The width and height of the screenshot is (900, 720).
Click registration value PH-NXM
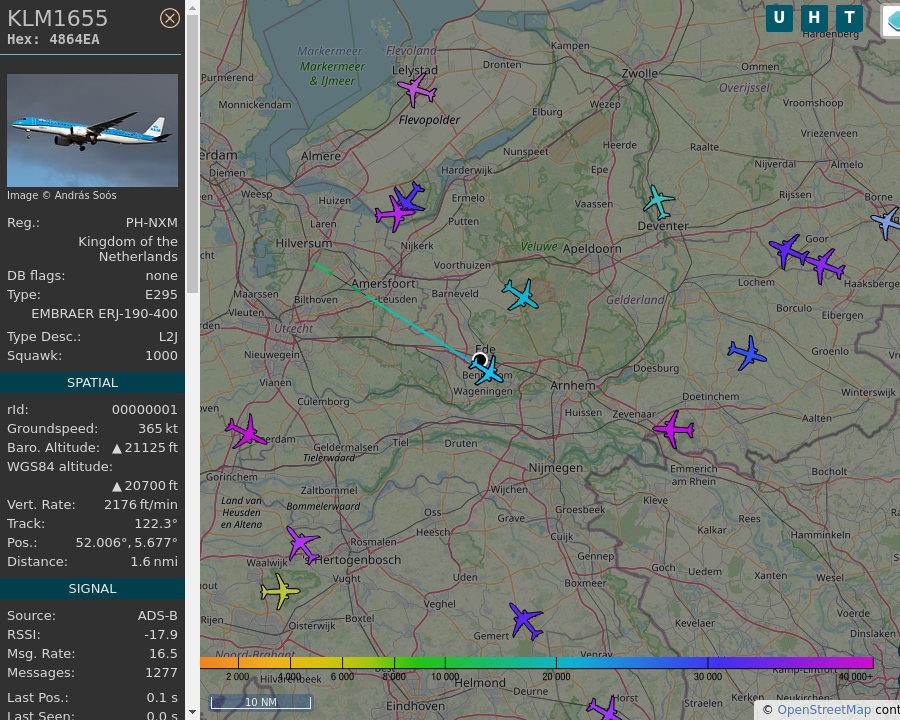click(152, 223)
